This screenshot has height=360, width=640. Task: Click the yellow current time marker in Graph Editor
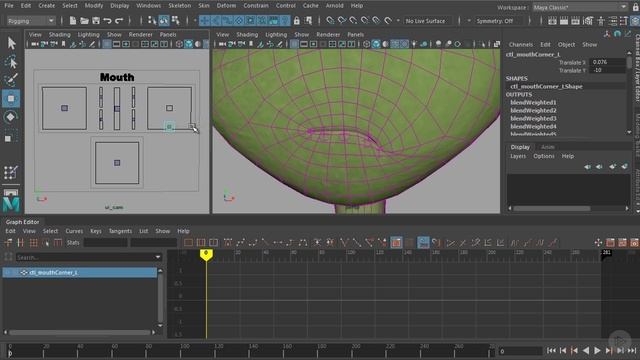point(206,254)
